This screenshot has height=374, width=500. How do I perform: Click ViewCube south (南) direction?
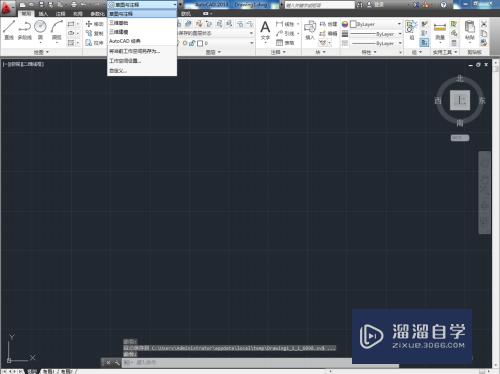[x=460, y=123]
